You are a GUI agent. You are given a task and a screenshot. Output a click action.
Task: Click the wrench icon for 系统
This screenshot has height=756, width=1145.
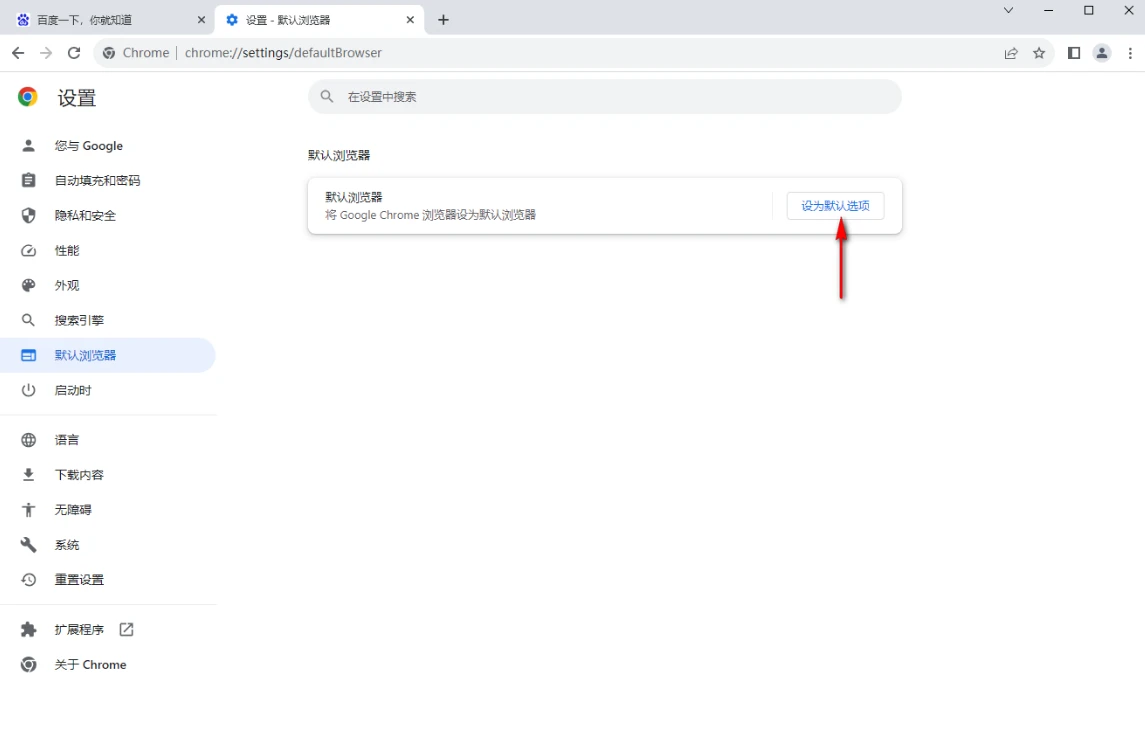[x=28, y=545]
